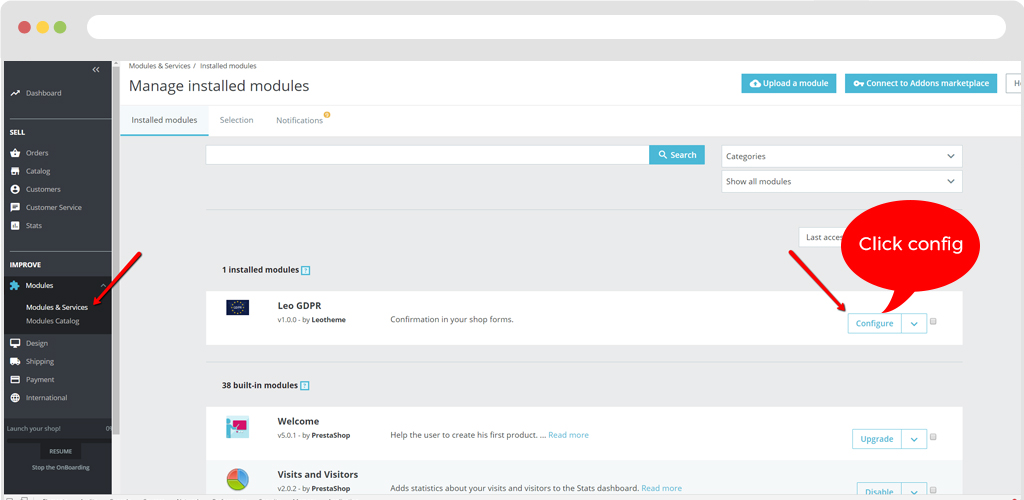Click Upload a module button
1024x500 pixels.
click(789, 84)
